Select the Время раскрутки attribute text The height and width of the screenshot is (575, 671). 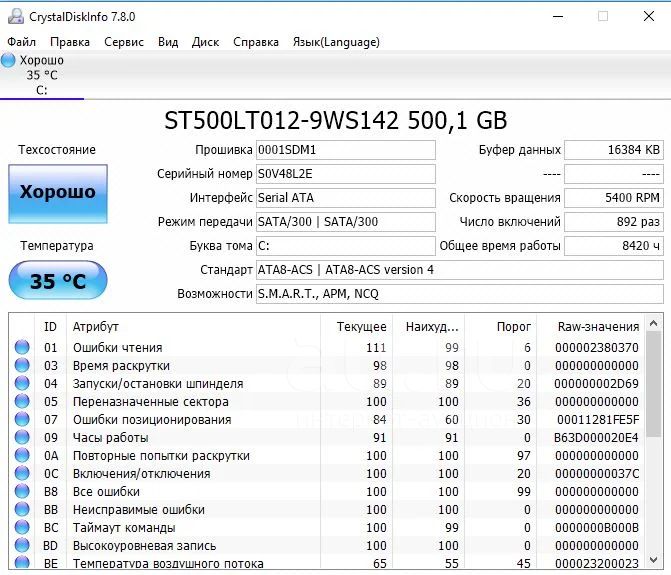[x=121, y=366]
